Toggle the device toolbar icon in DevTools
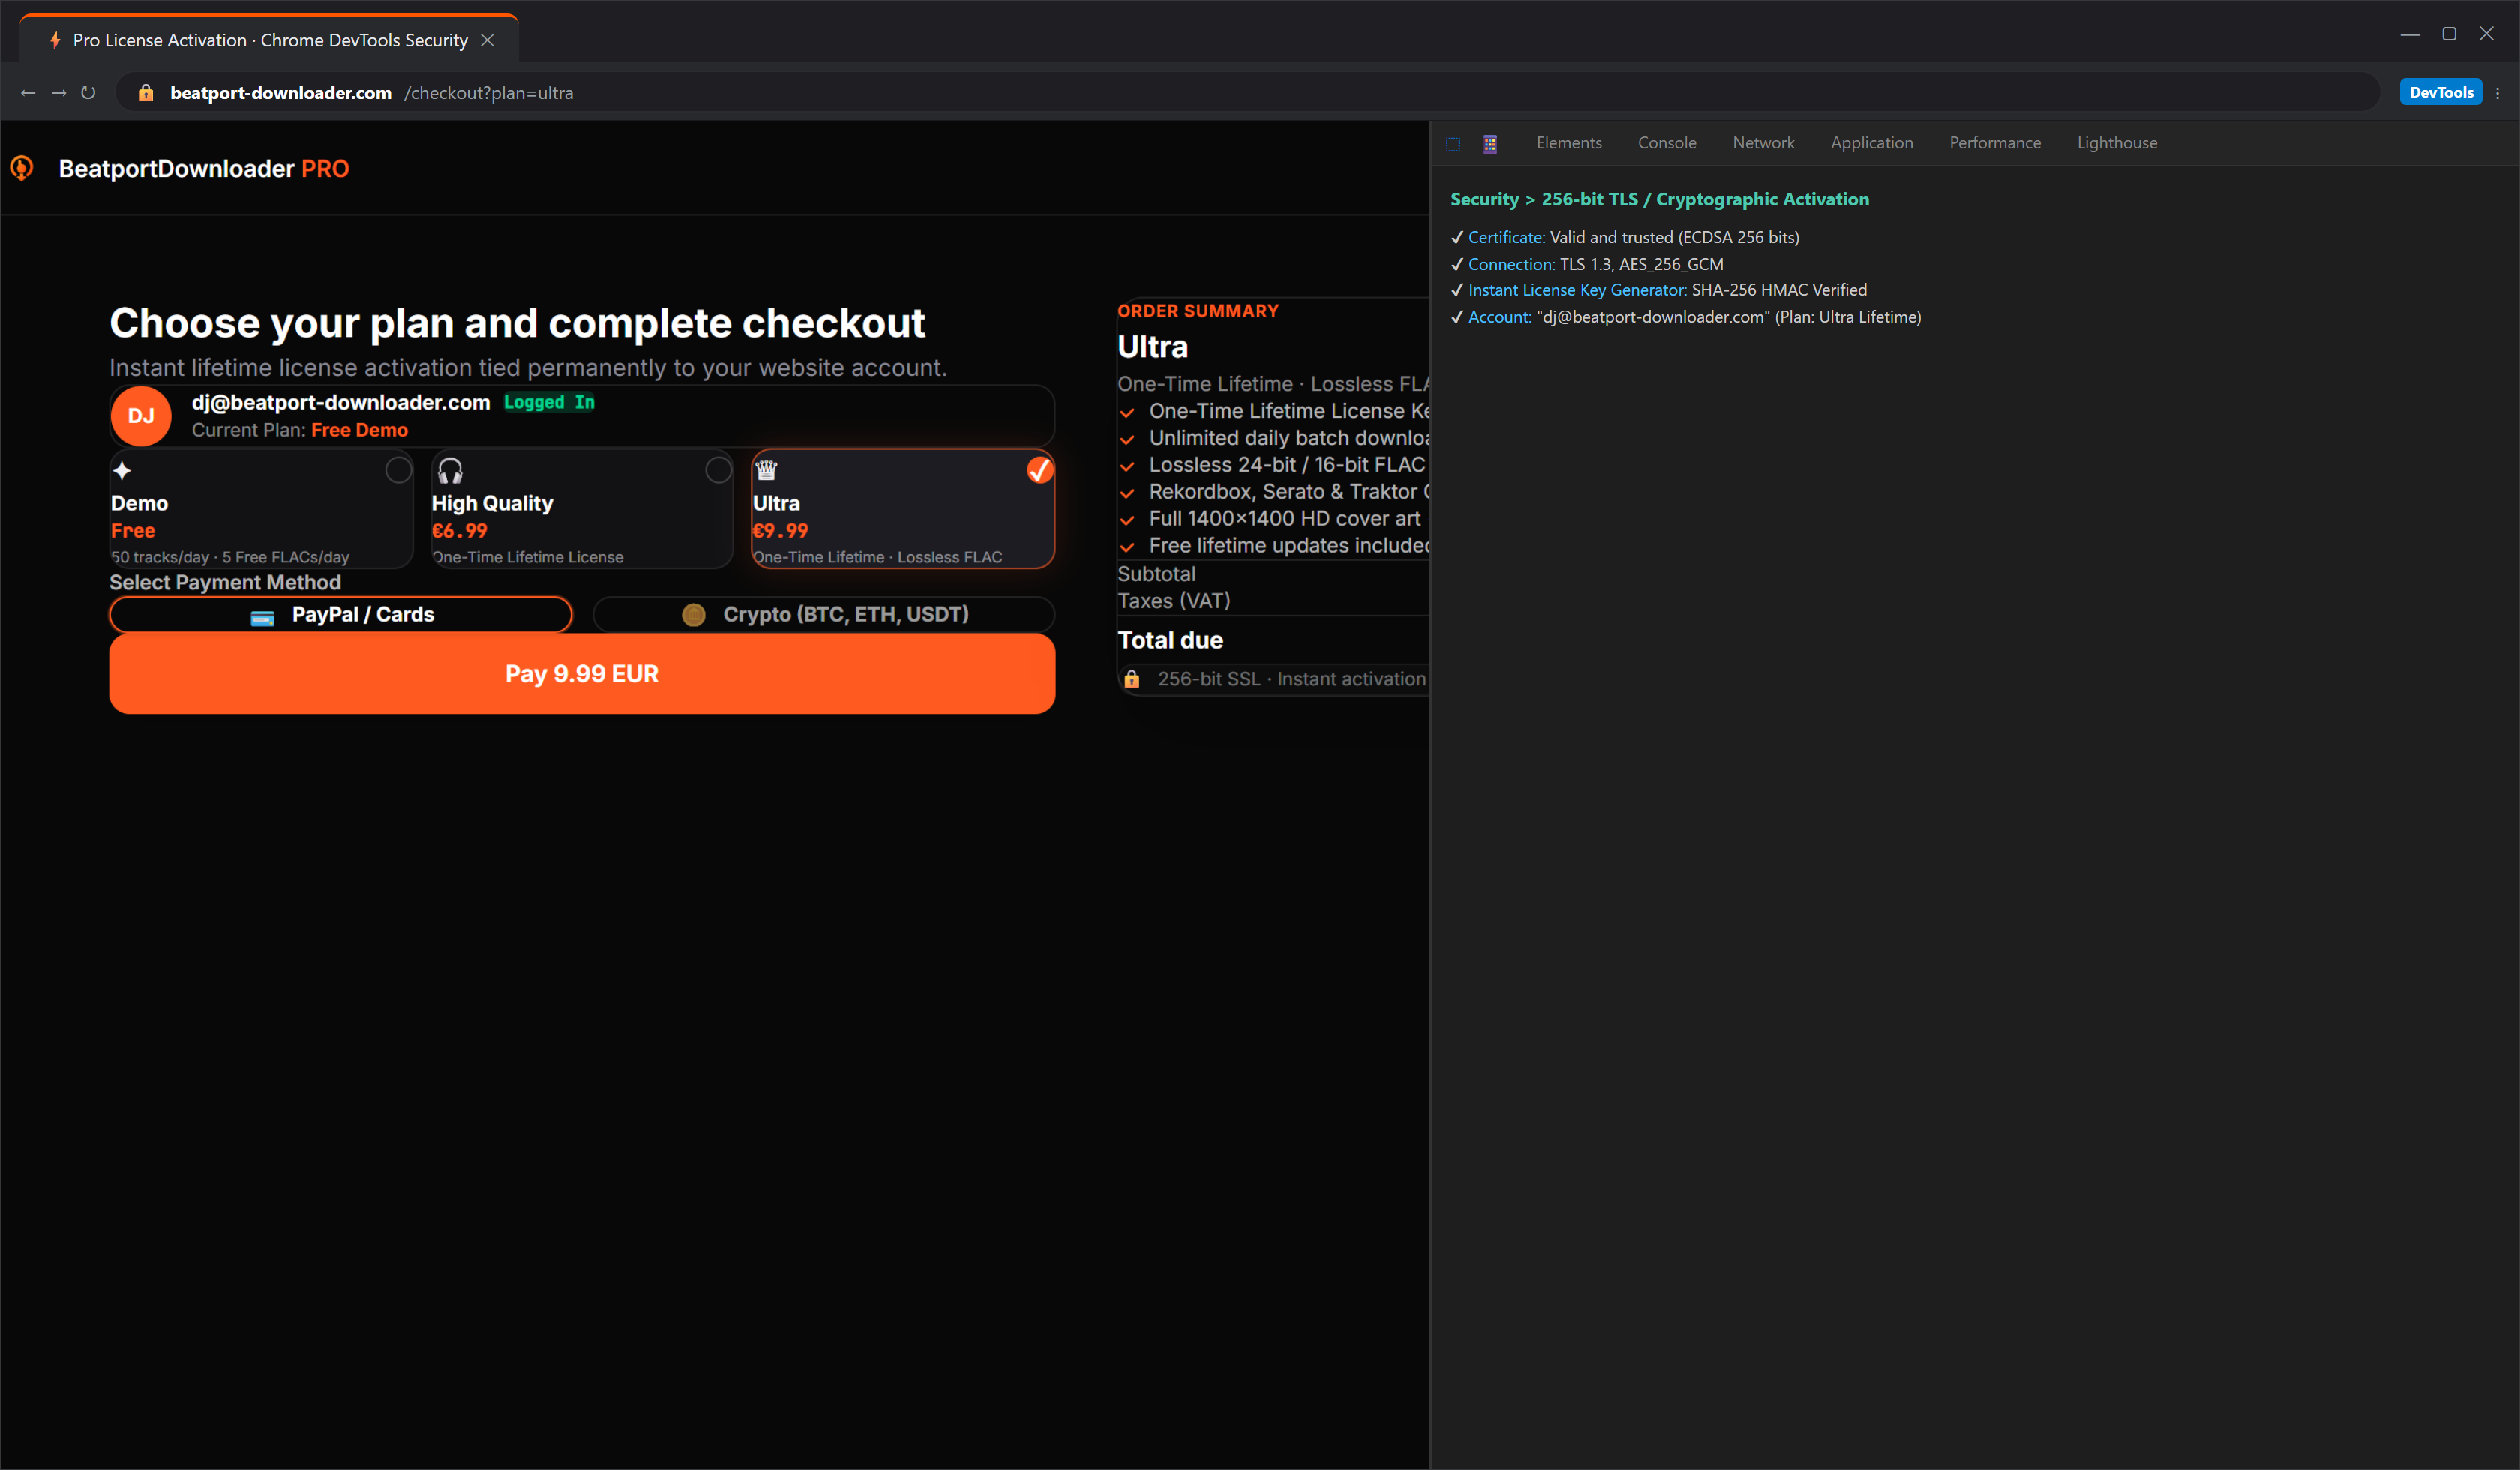Viewport: 2520px width, 1470px height. [x=1490, y=144]
